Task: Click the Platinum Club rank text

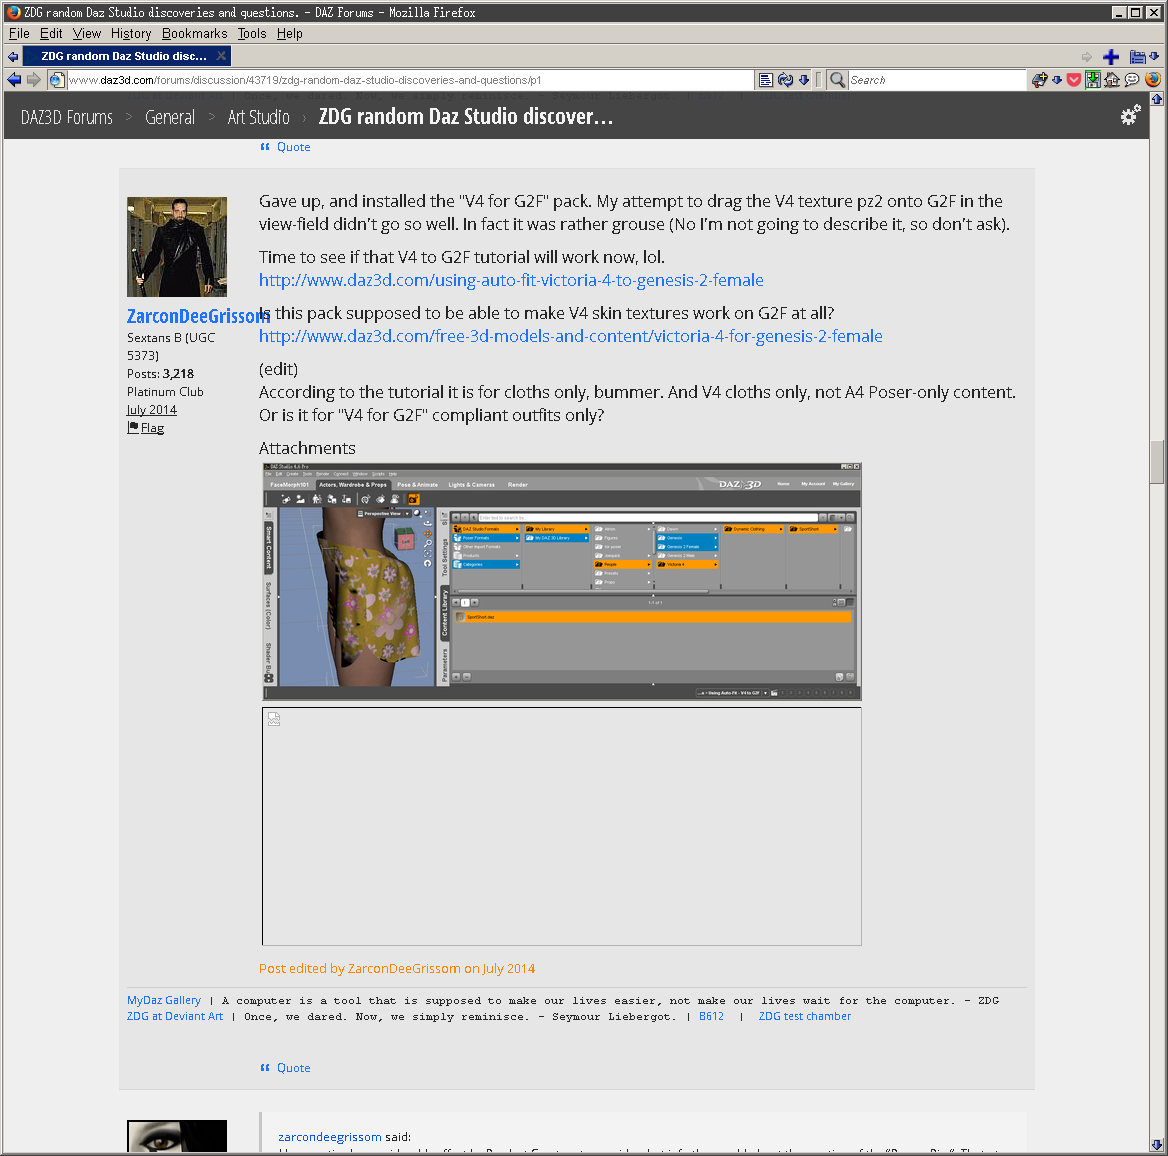Action: (165, 392)
